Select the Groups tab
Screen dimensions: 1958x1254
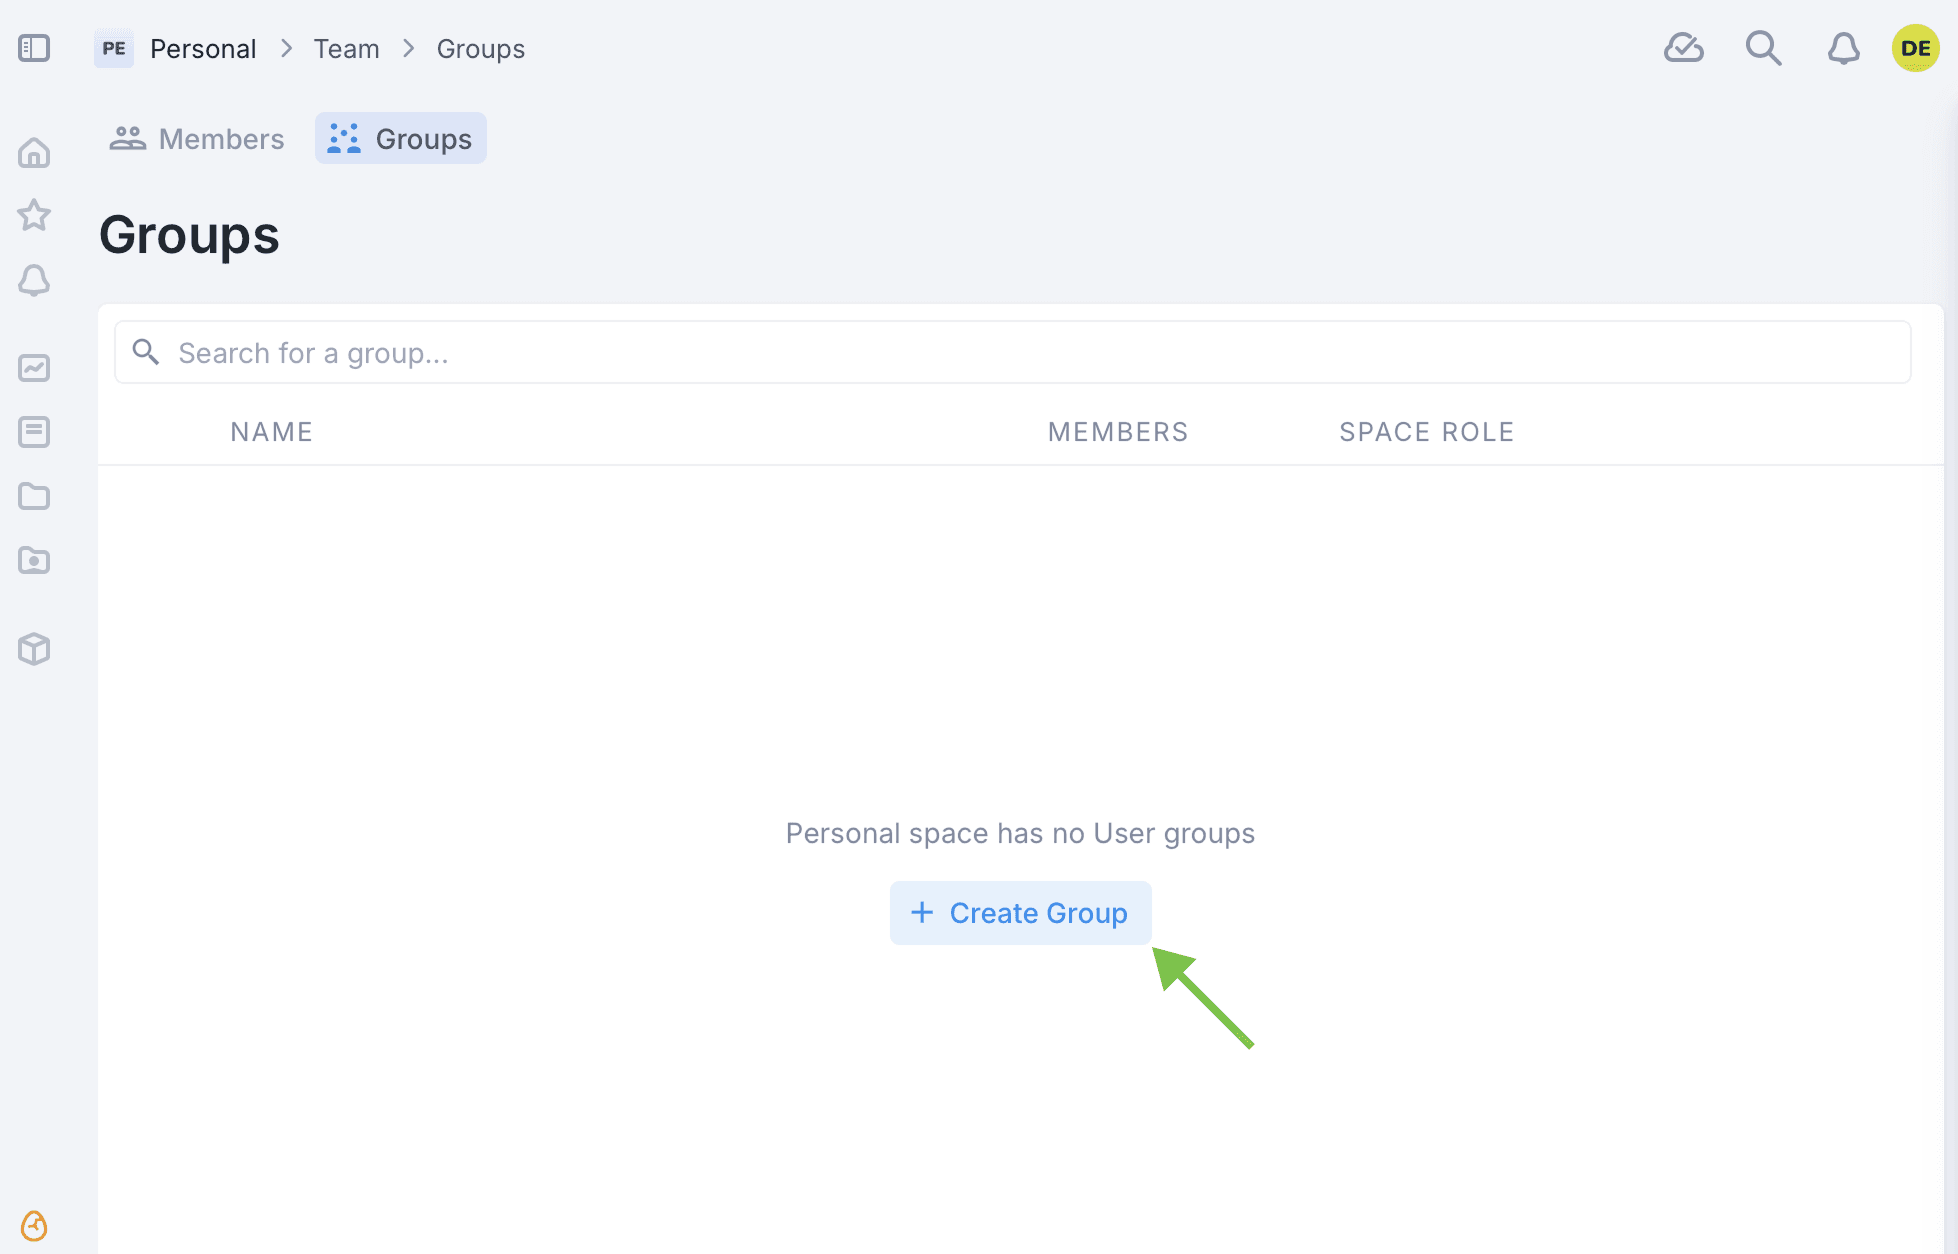coord(401,139)
